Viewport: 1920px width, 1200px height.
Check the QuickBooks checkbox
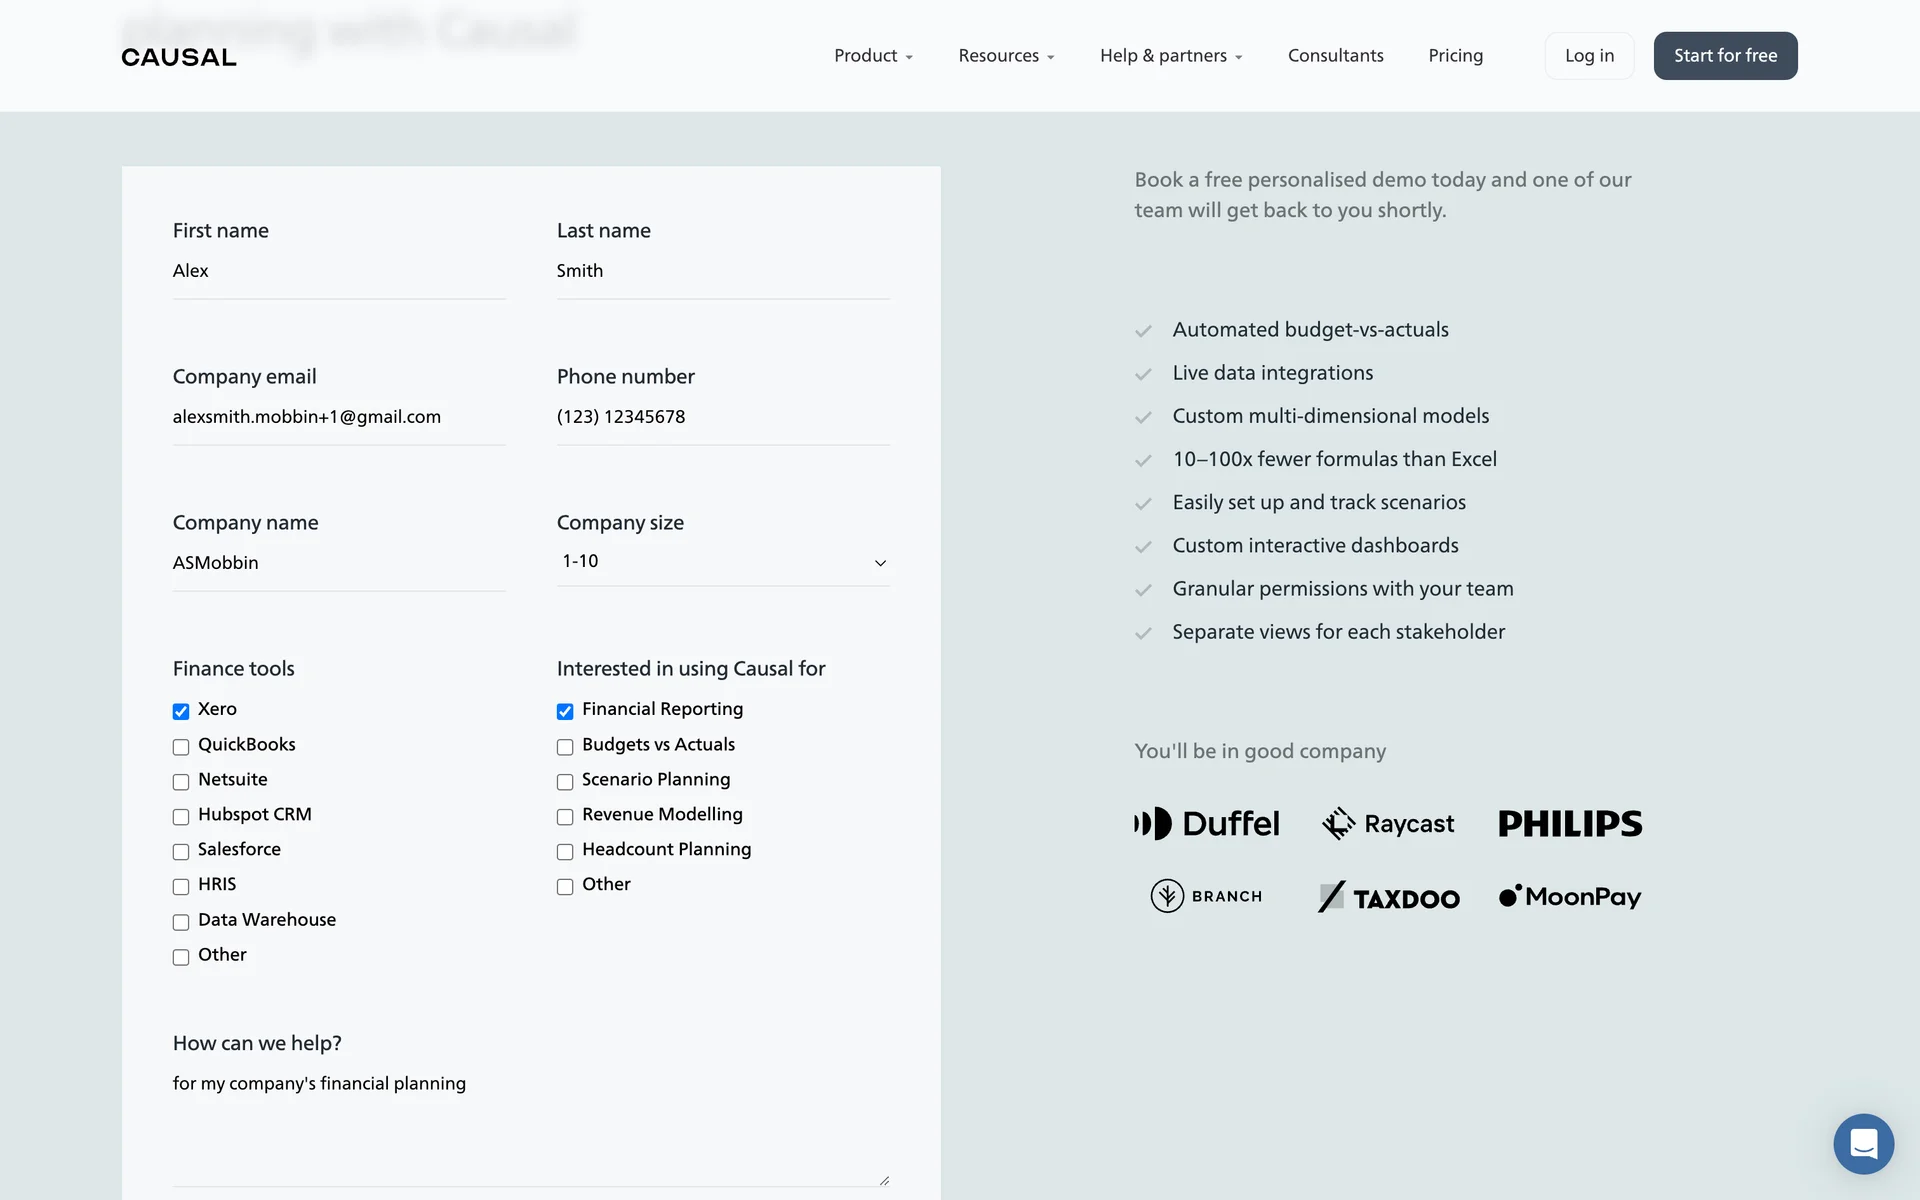coord(181,747)
